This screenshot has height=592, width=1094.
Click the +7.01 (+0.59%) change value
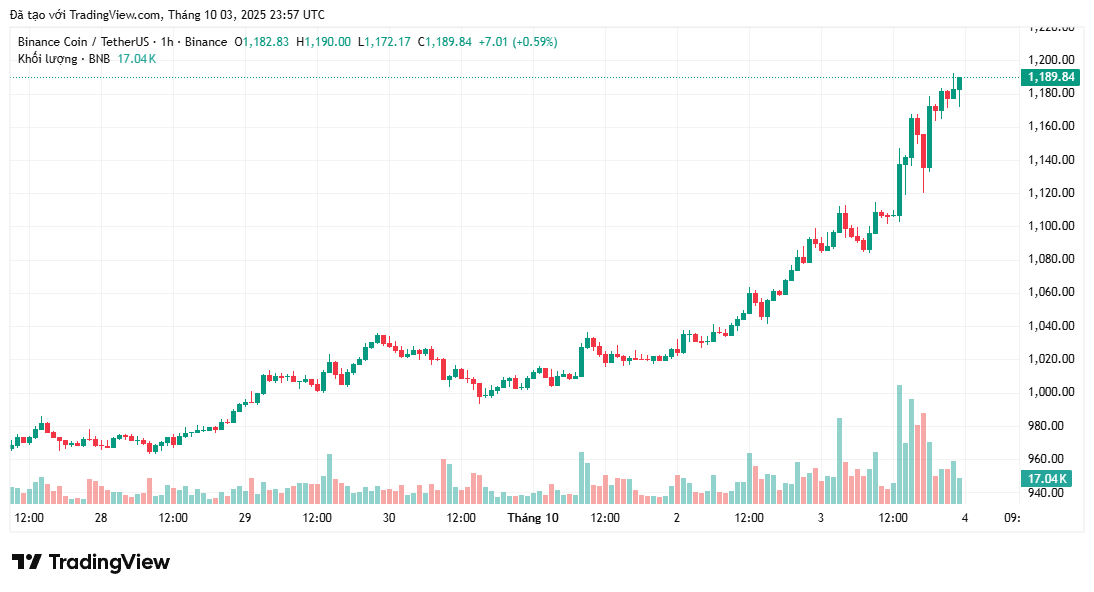[x=518, y=42]
